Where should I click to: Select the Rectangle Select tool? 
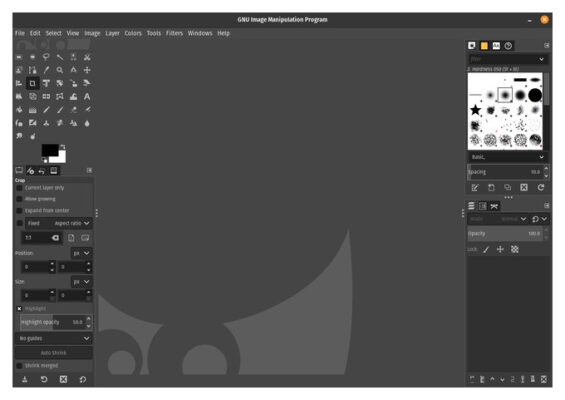coord(19,57)
